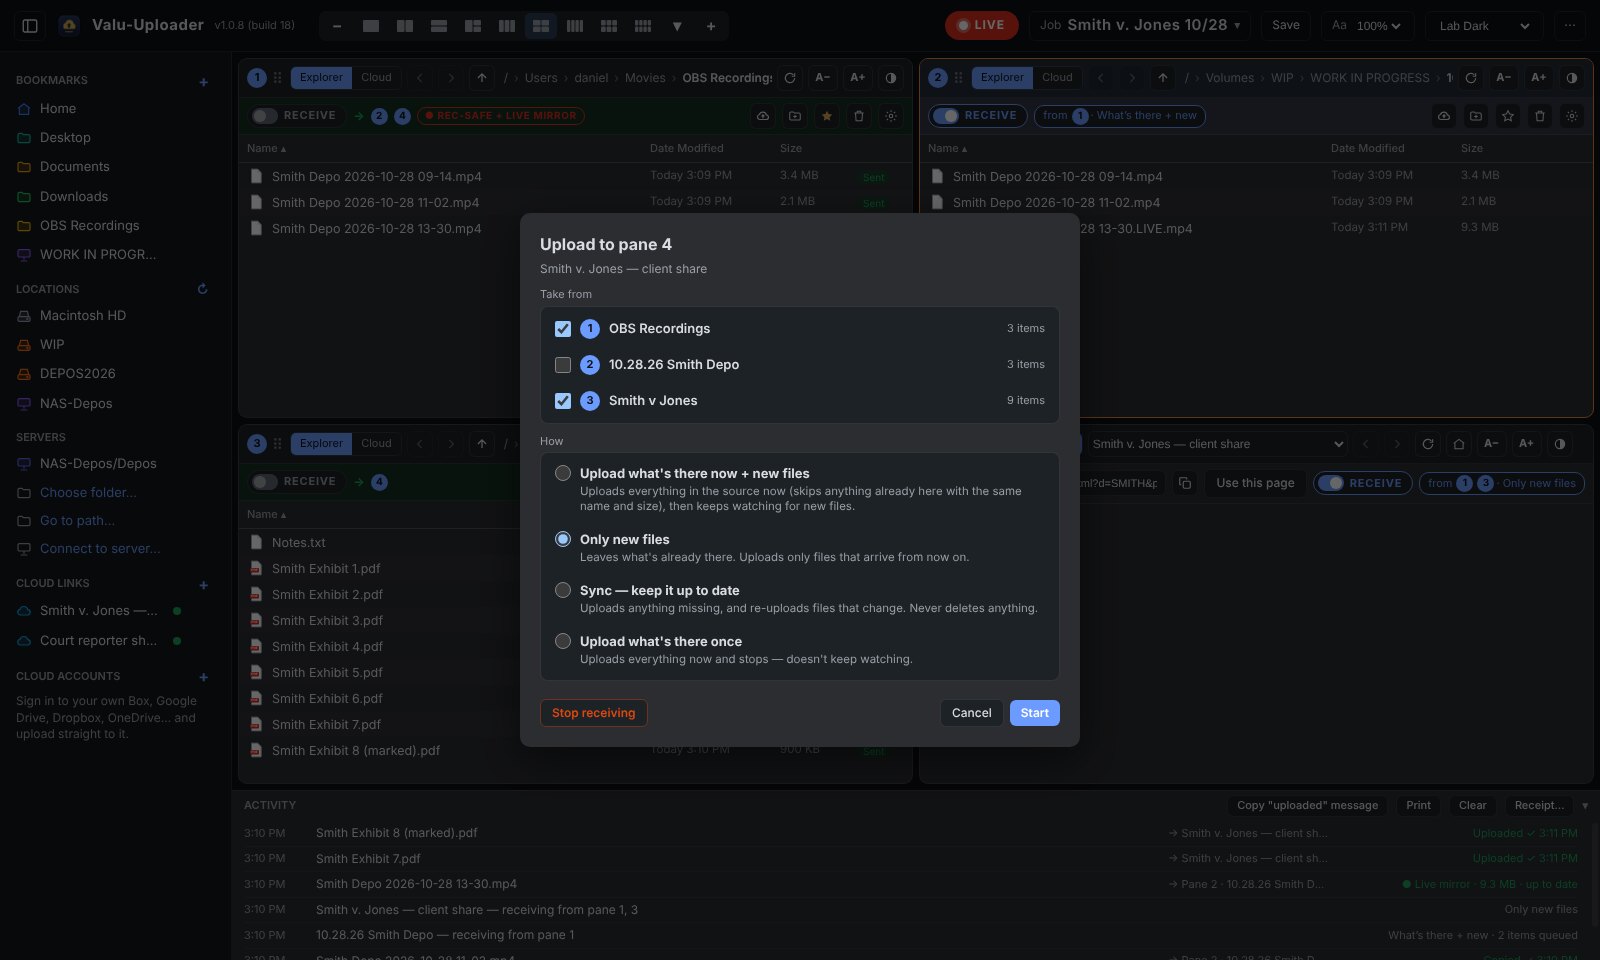Click pane 4 home icon
1600x960 pixels.
(x=1459, y=444)
